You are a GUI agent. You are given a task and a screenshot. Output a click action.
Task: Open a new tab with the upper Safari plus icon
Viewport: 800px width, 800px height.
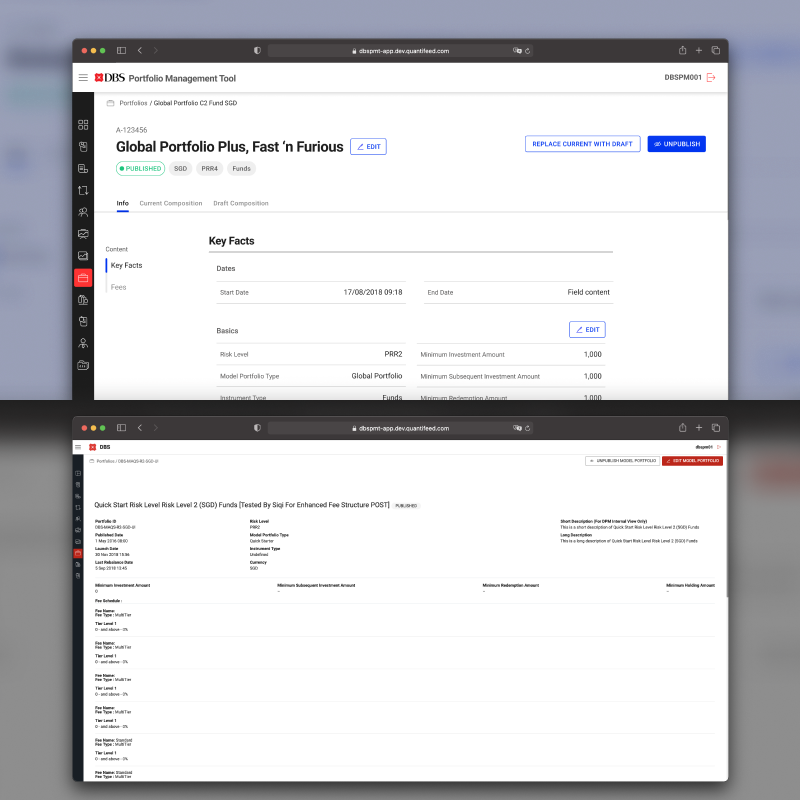click(699, 50)
